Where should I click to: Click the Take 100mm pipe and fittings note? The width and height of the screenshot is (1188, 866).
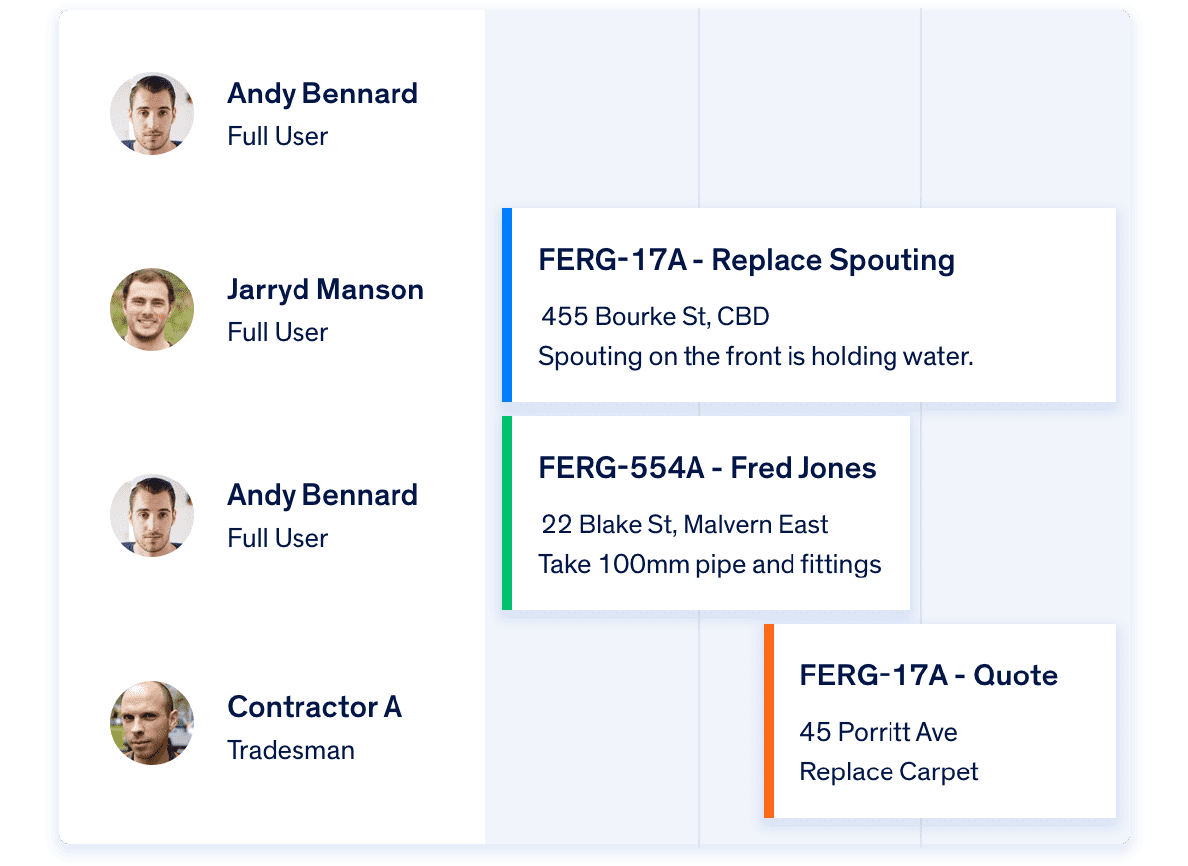coord(709,564)
